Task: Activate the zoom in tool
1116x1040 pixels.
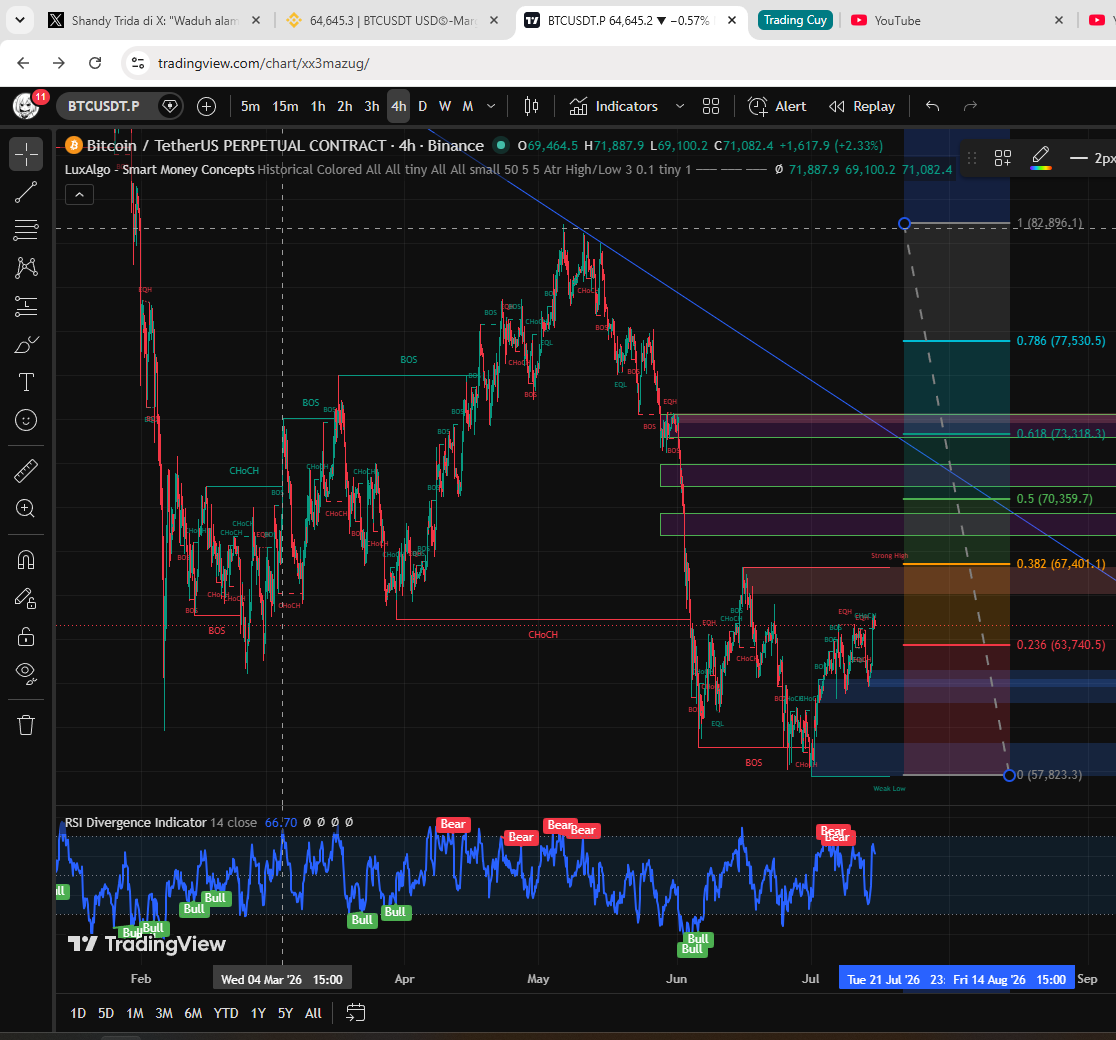Action: [x=26, y=508]
